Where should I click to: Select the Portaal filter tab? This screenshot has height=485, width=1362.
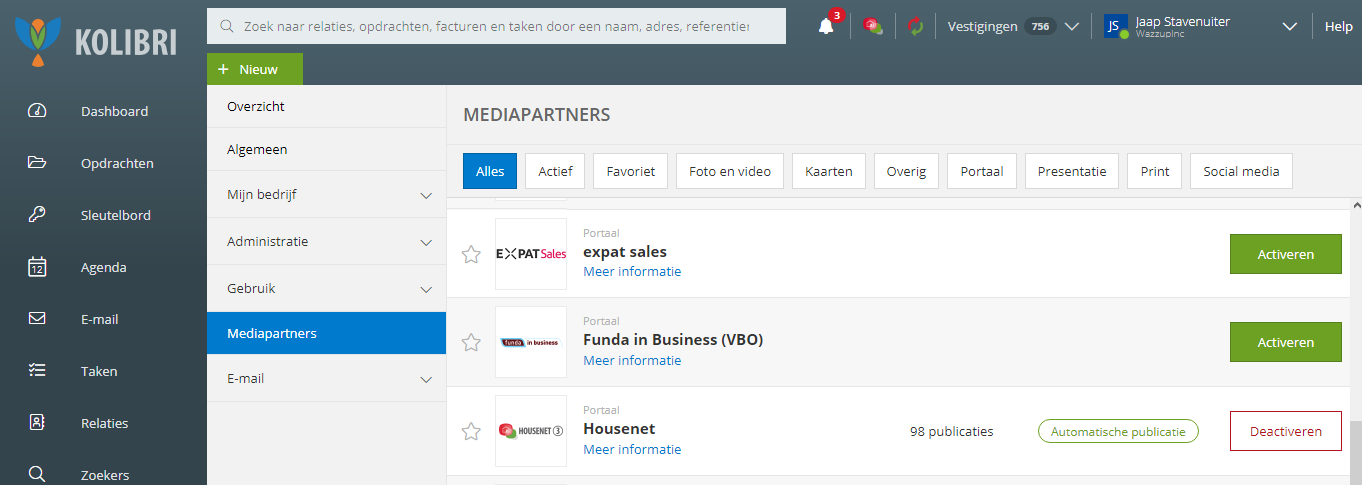[982, 171]
